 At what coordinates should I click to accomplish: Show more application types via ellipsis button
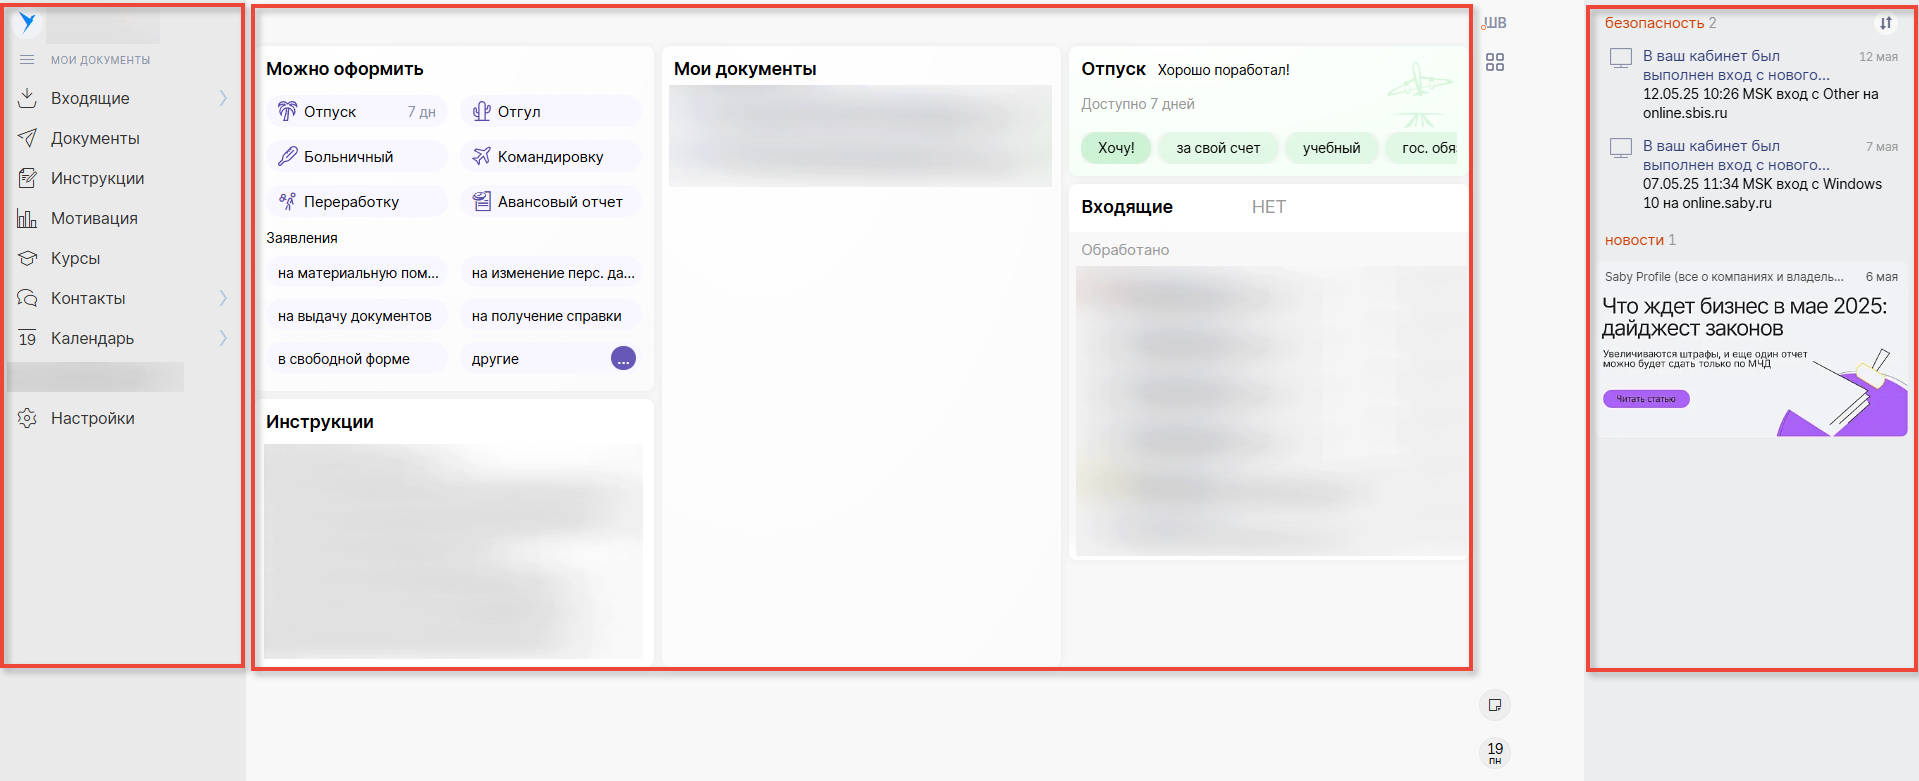click(x=623, y=358)
